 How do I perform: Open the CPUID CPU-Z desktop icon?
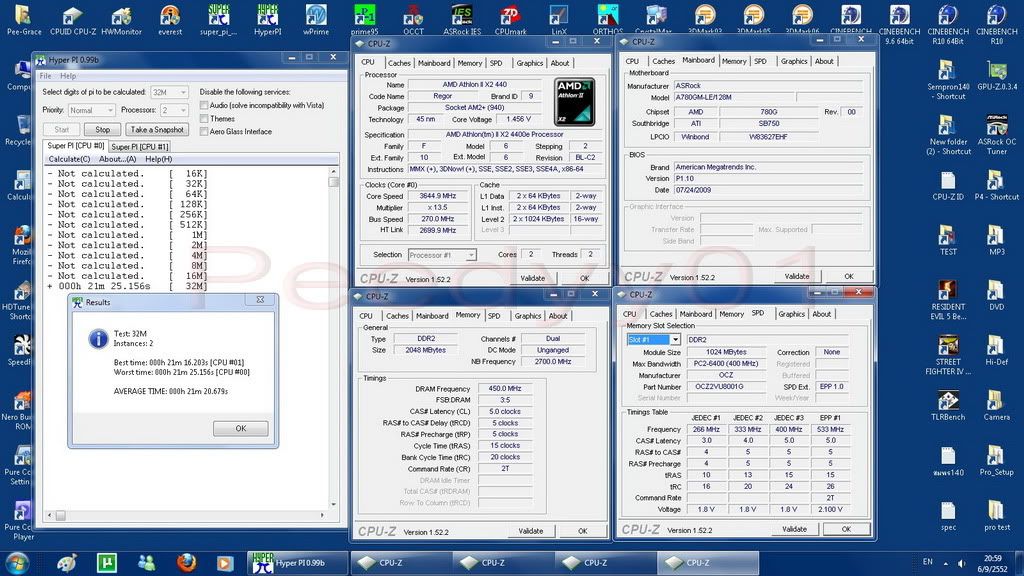[72, 20]
